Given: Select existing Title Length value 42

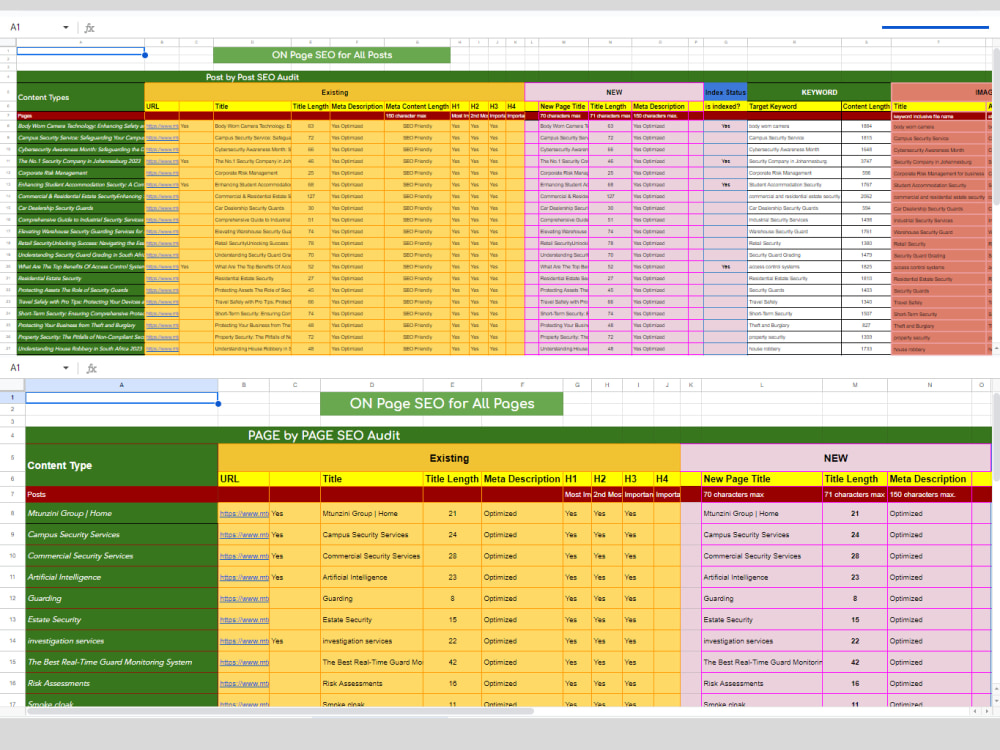Looking at the screenshot, I should [x=452, y=662].
